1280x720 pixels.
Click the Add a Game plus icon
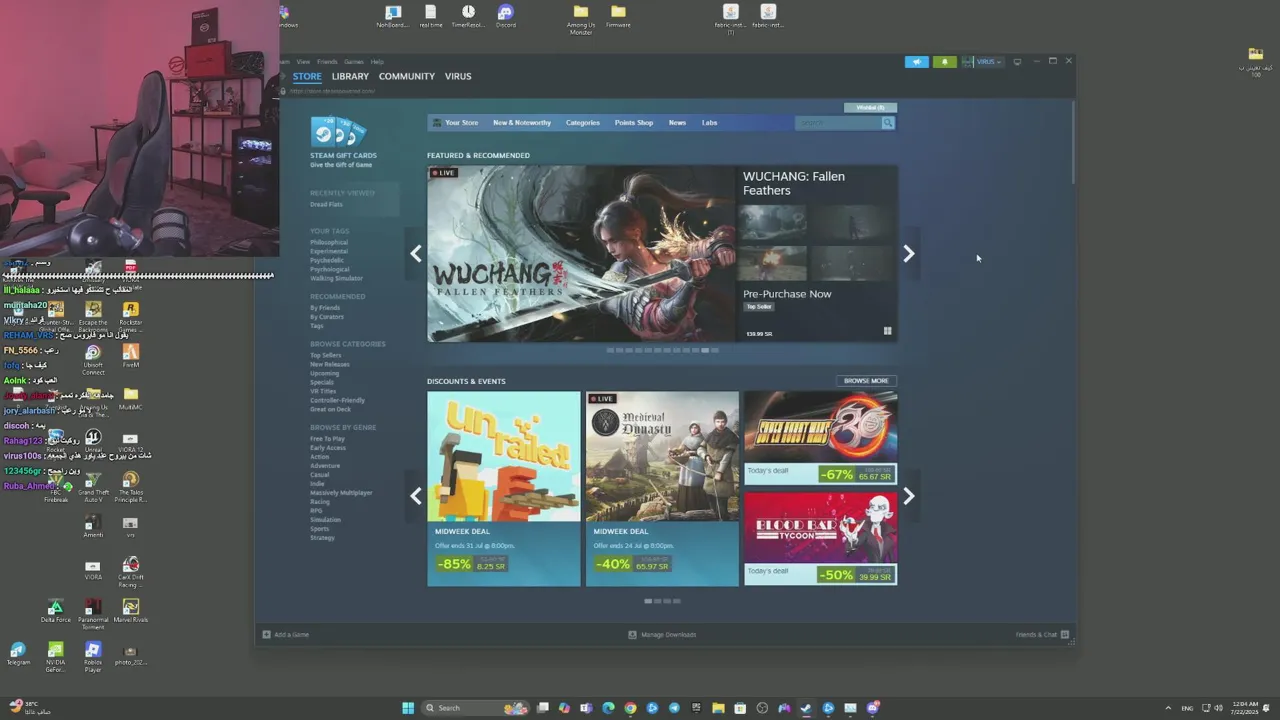click(x=266, y=634)
